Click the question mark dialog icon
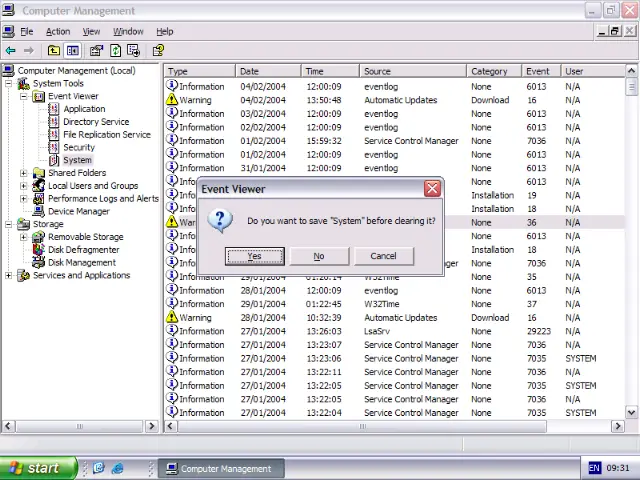 (220, 221)
